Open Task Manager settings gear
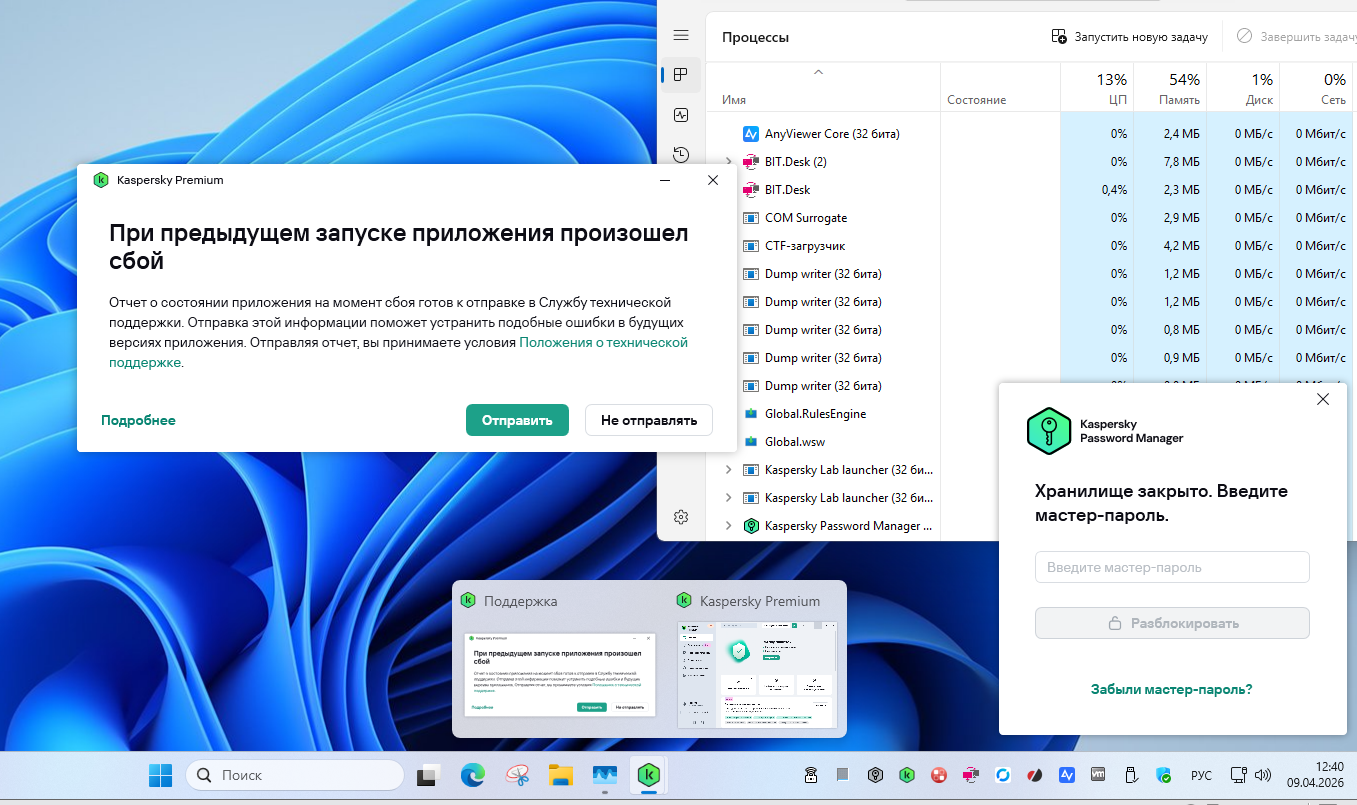The height and width of the screenshot is (805, 1357). coord(681,517)
